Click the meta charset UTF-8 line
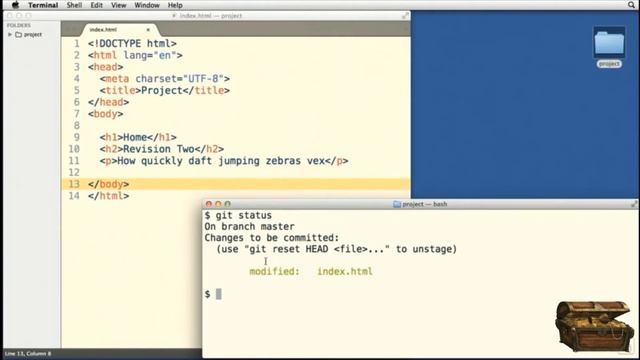This screenshot has width=640, height=360. [x=164, y=79]
